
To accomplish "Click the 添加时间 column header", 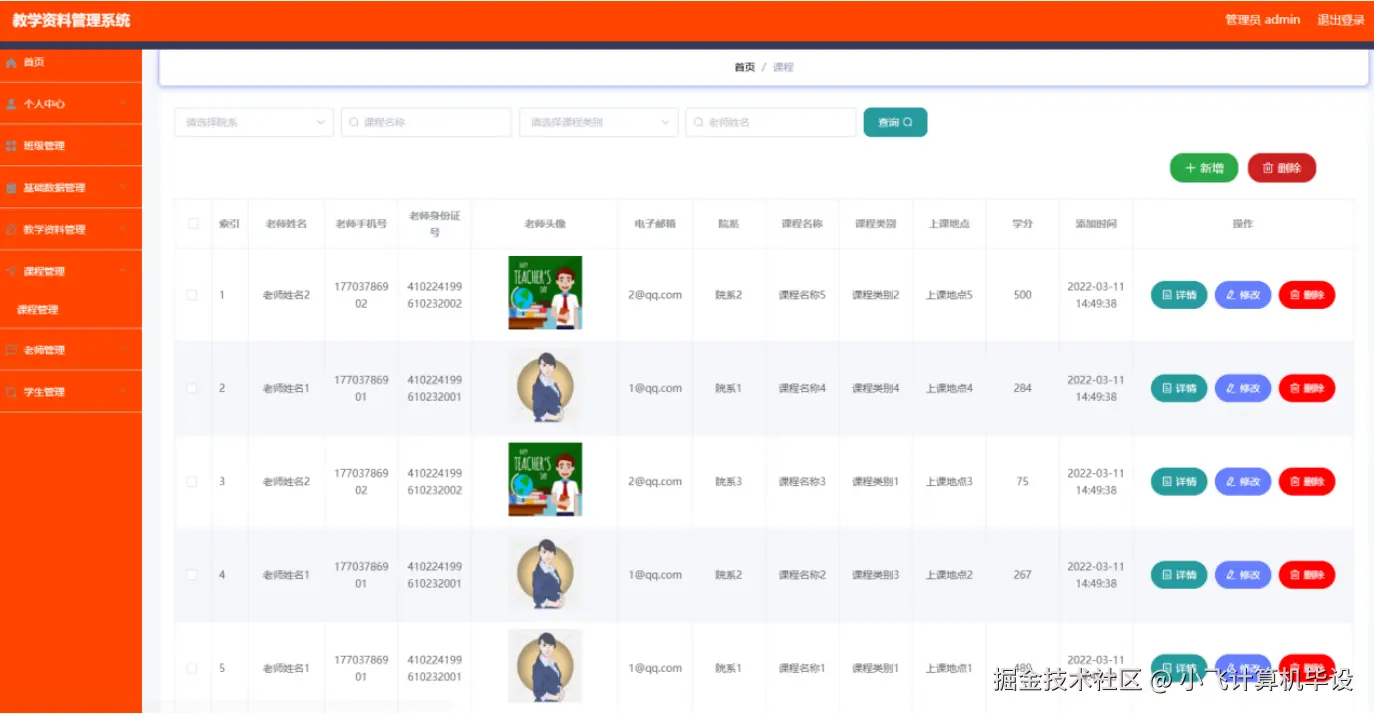I will tap(1096, 224).
